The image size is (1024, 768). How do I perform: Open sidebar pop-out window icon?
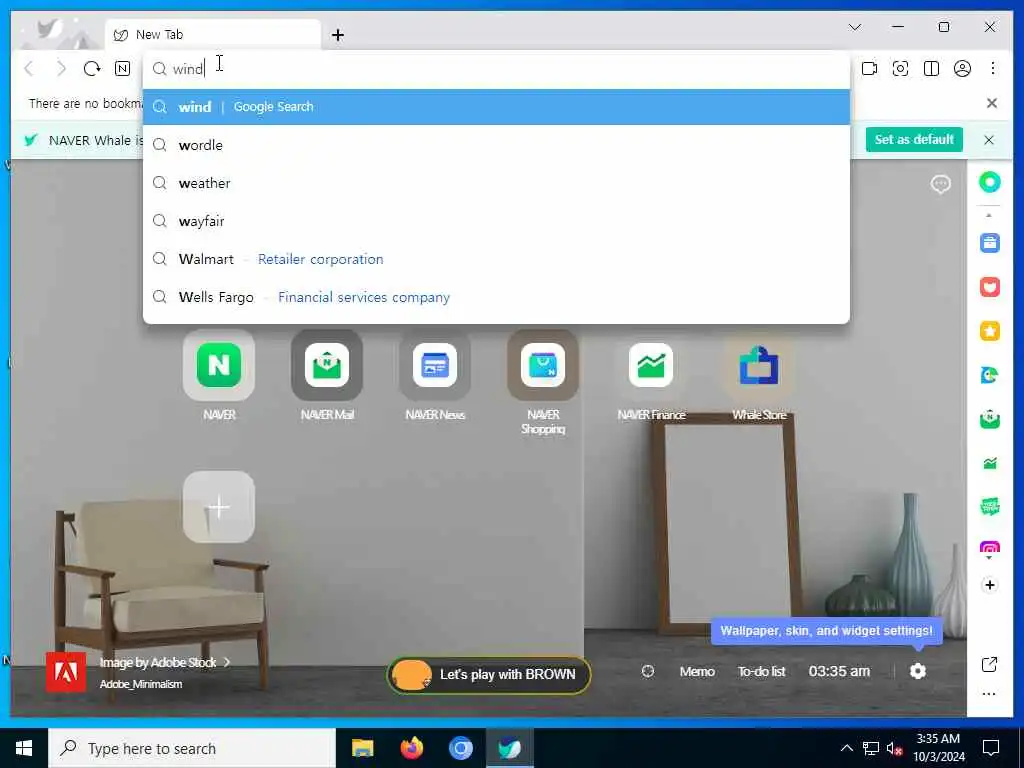click(x=989, y=665)
